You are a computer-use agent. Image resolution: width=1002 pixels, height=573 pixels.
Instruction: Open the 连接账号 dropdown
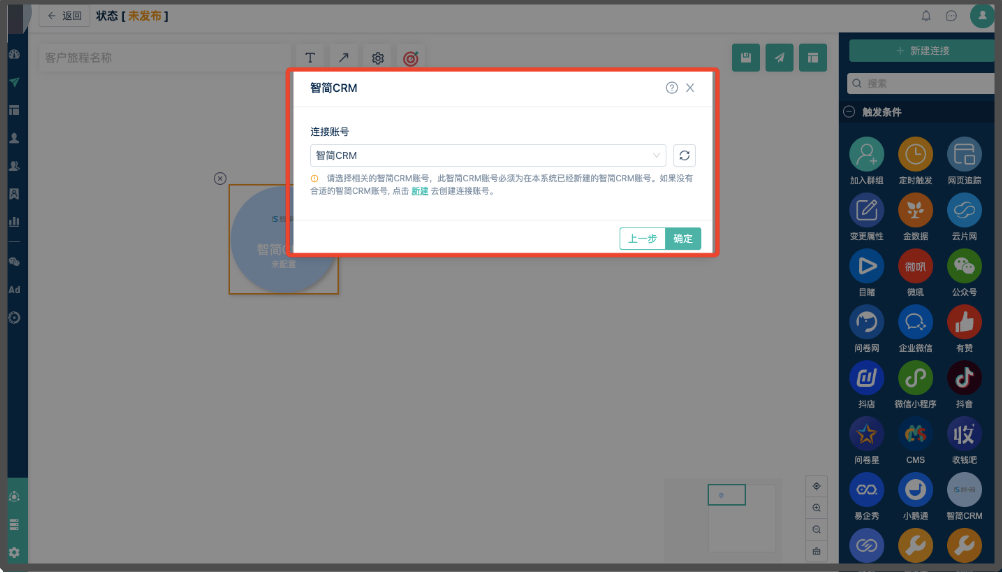click(x=488, y=155)
